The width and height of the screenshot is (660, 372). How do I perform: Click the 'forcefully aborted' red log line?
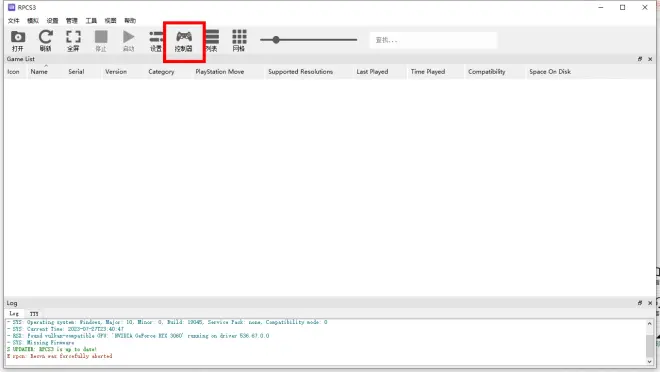click(59, 356)
